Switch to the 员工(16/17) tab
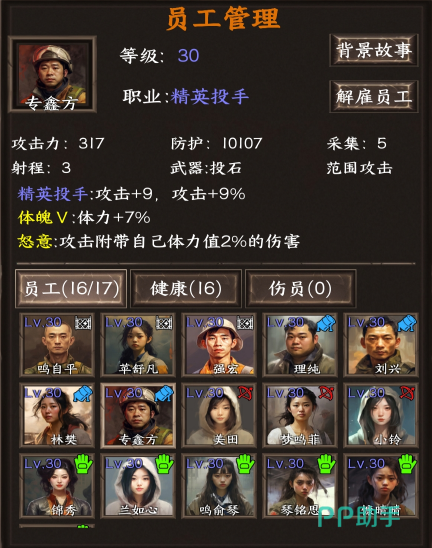 tap(71, 288)
